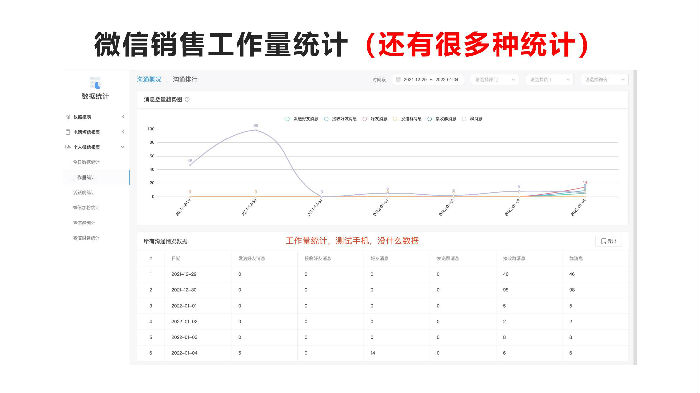Viewport: 700px width, 393px height.
Task: Click the info icon beside chart title
Action: click(188, 100)
